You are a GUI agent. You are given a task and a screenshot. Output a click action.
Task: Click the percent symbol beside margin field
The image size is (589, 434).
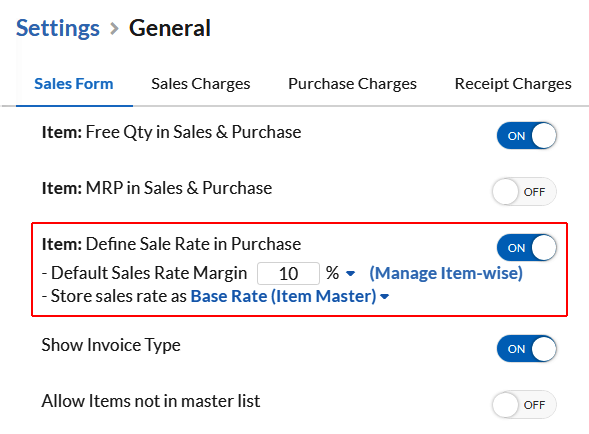tap(332, 273)
